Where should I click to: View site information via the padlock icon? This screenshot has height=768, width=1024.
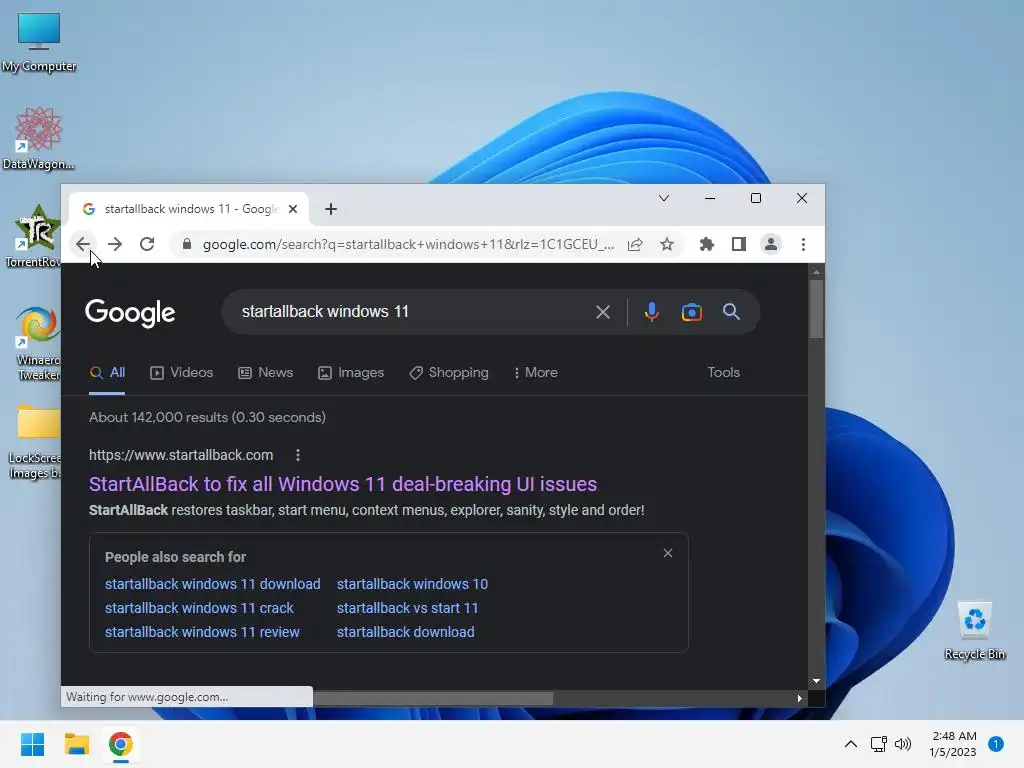[187, 244]
